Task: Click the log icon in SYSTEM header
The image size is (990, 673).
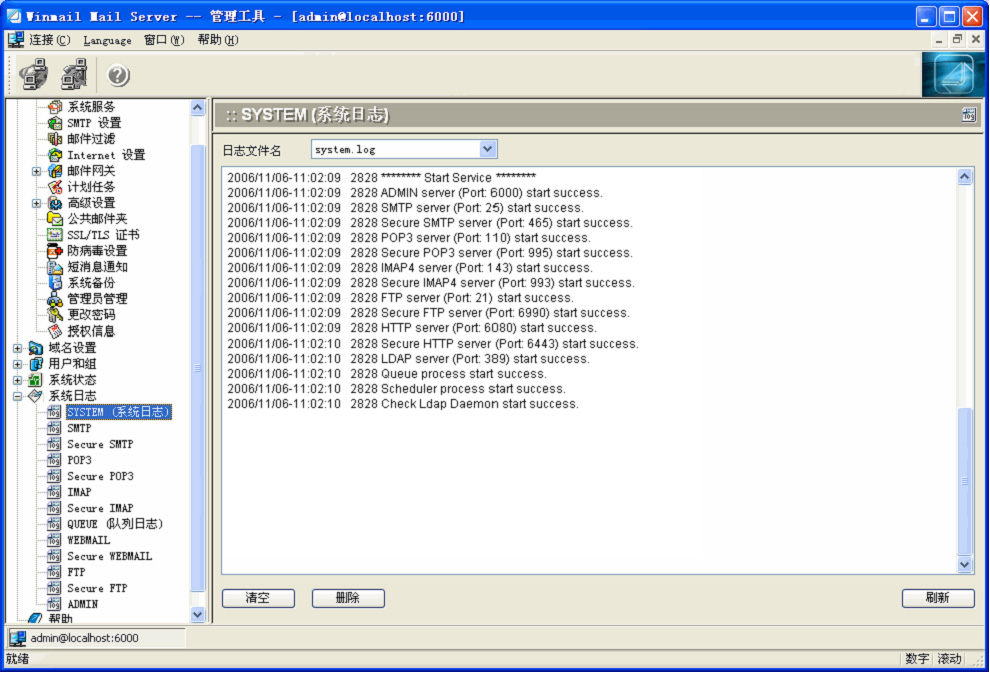Action: 969,115
